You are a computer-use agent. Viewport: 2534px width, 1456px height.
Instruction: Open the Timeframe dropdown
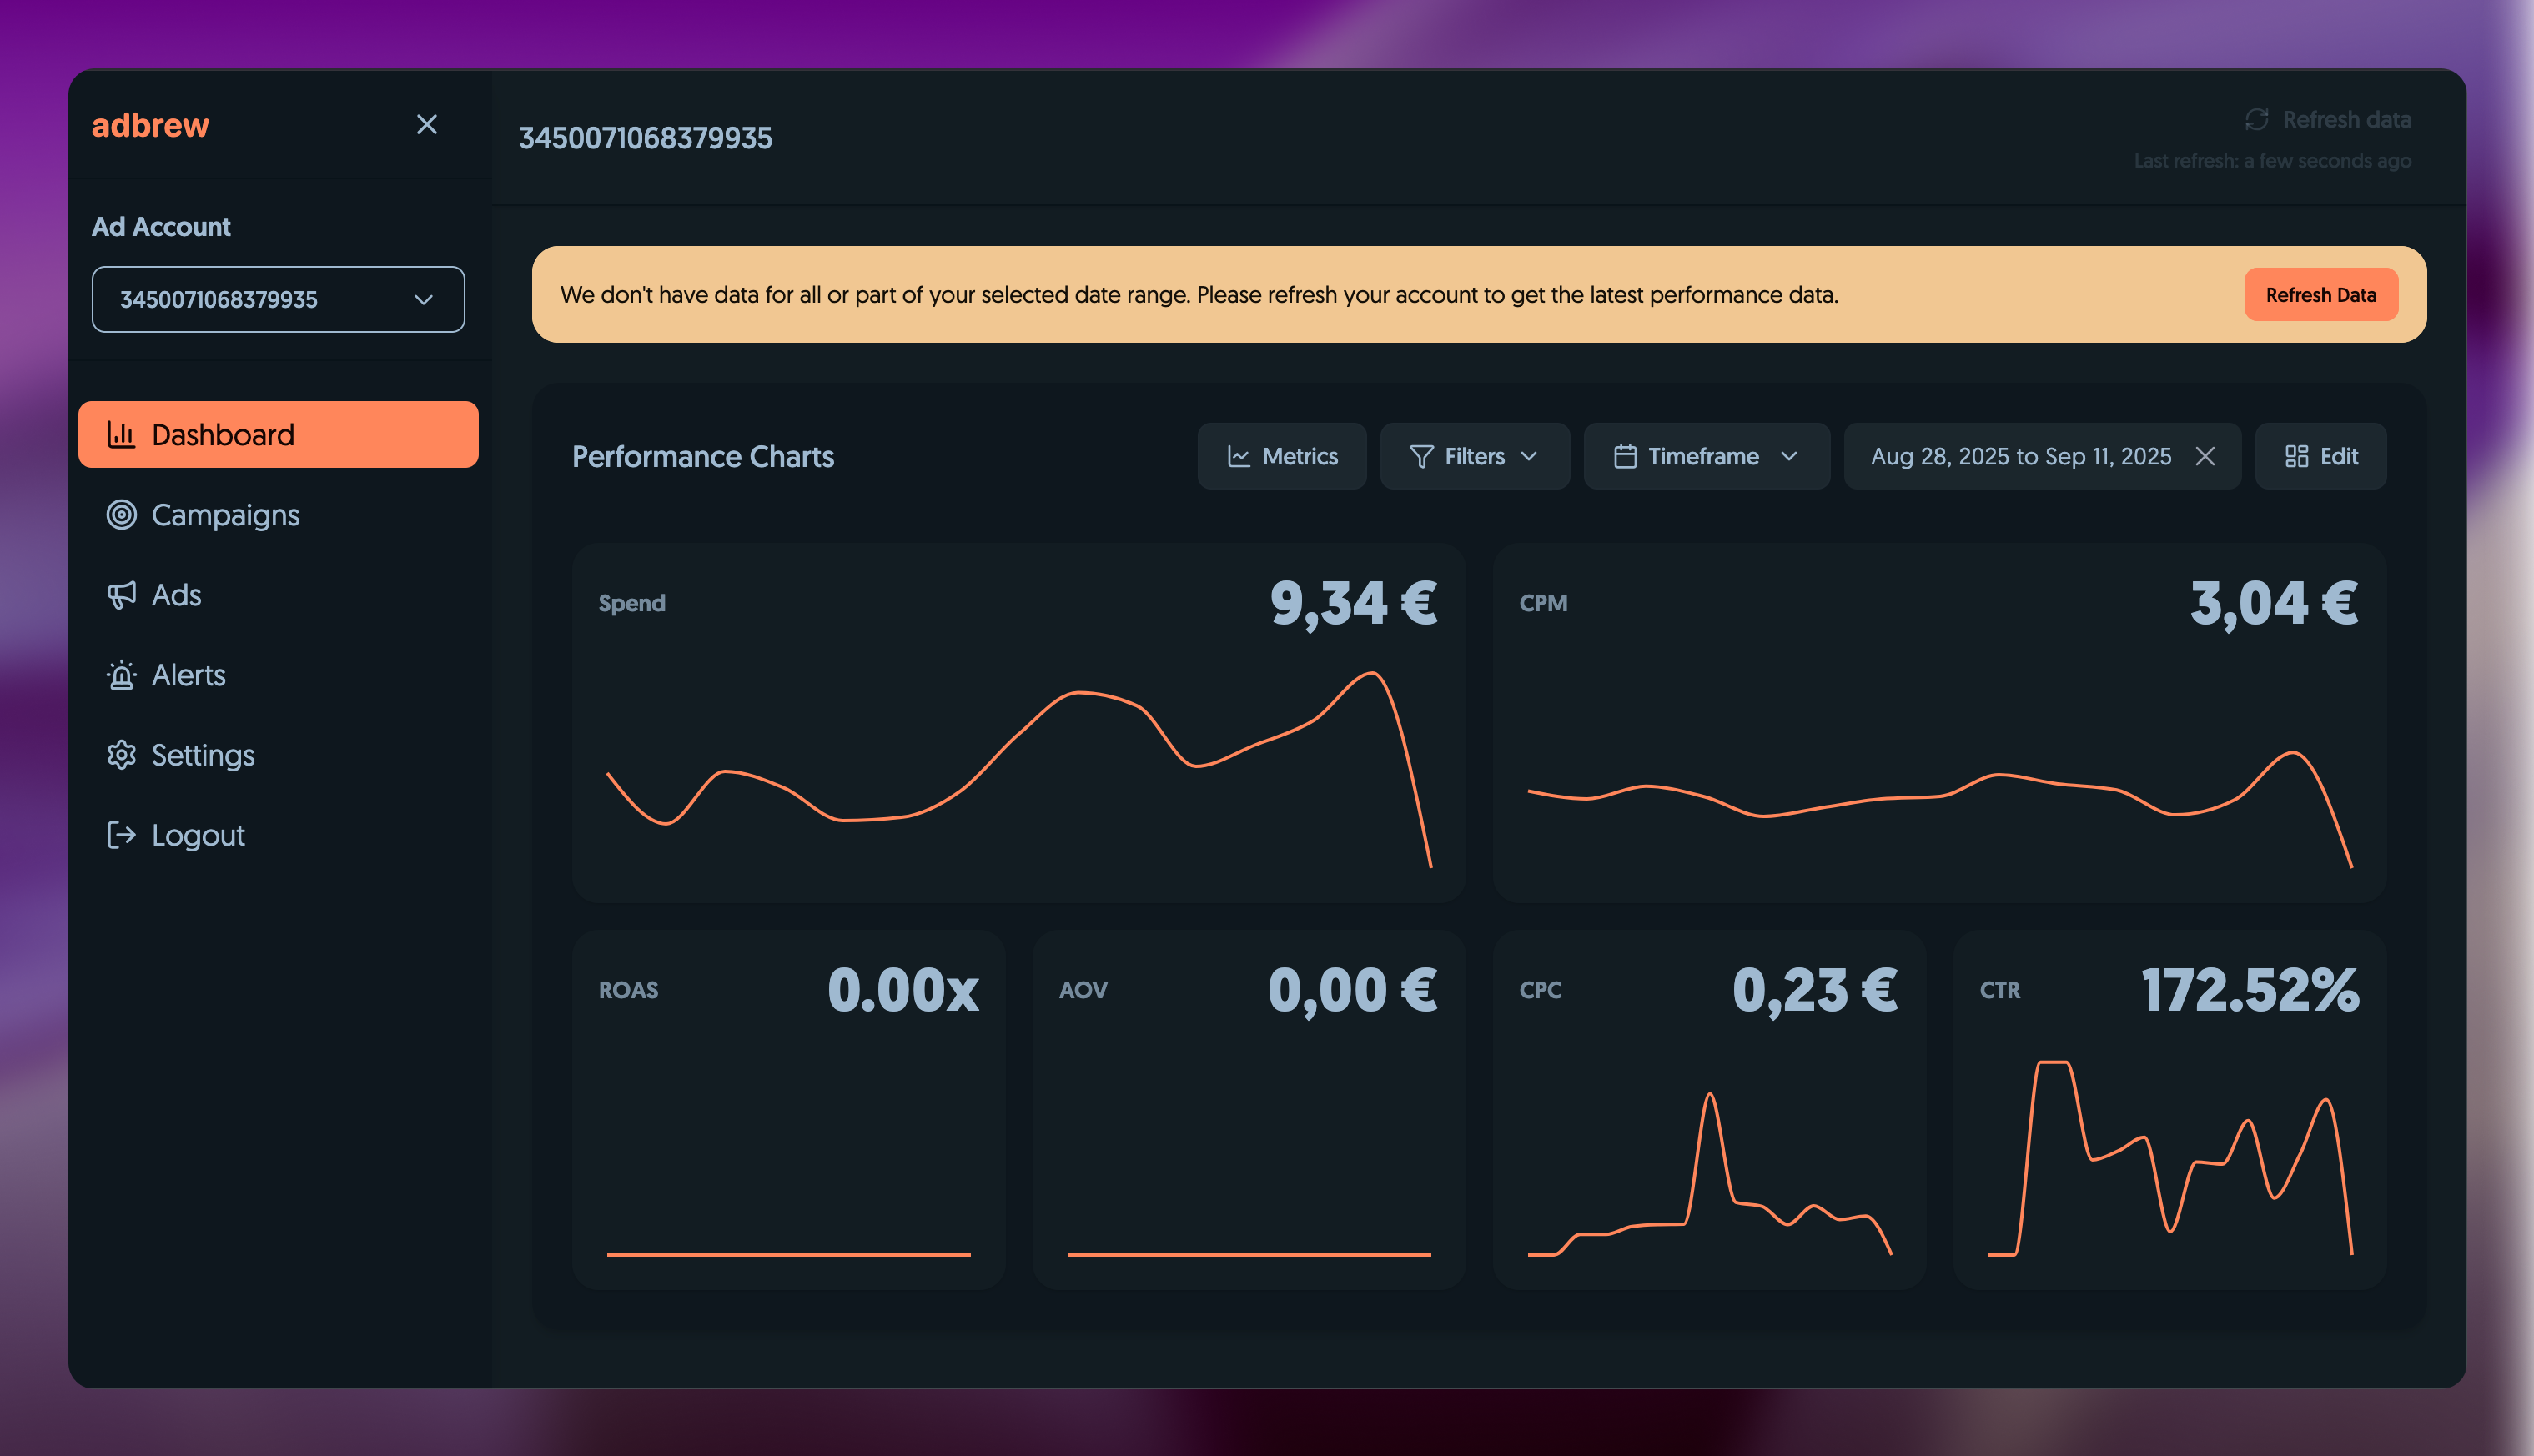[1706, 456]
